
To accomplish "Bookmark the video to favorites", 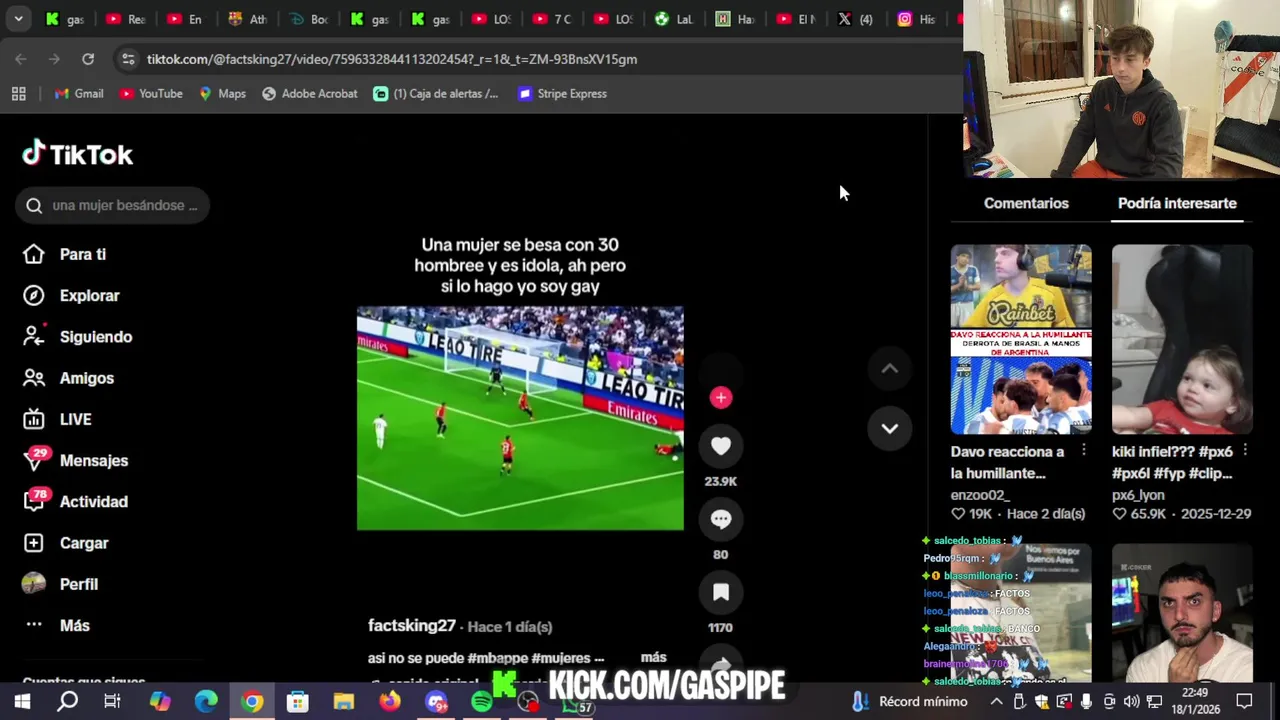I will 721,592.
